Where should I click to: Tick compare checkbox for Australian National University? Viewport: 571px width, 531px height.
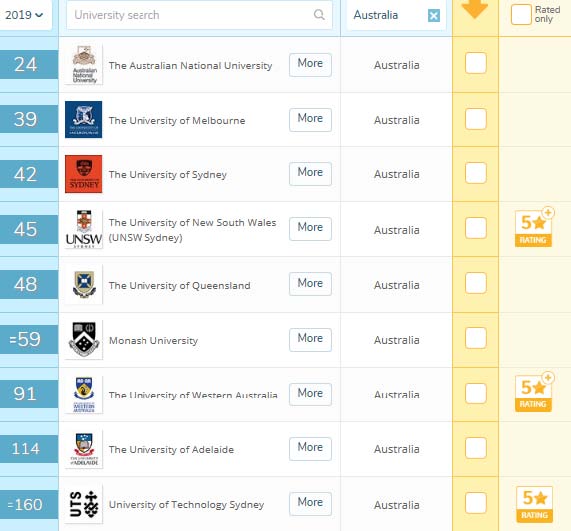[476, 63]
